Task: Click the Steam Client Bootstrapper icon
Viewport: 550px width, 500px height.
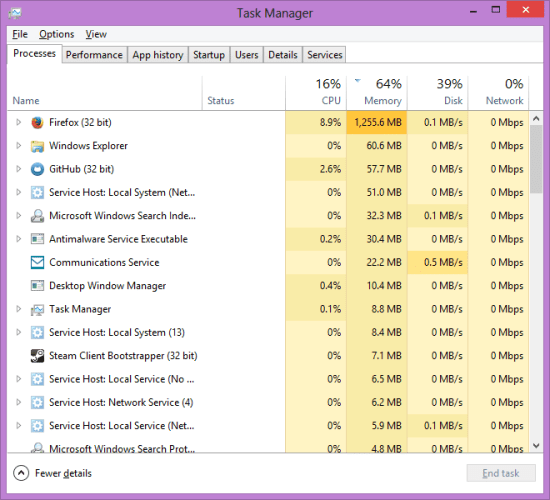Action: [x=37, y=356]
